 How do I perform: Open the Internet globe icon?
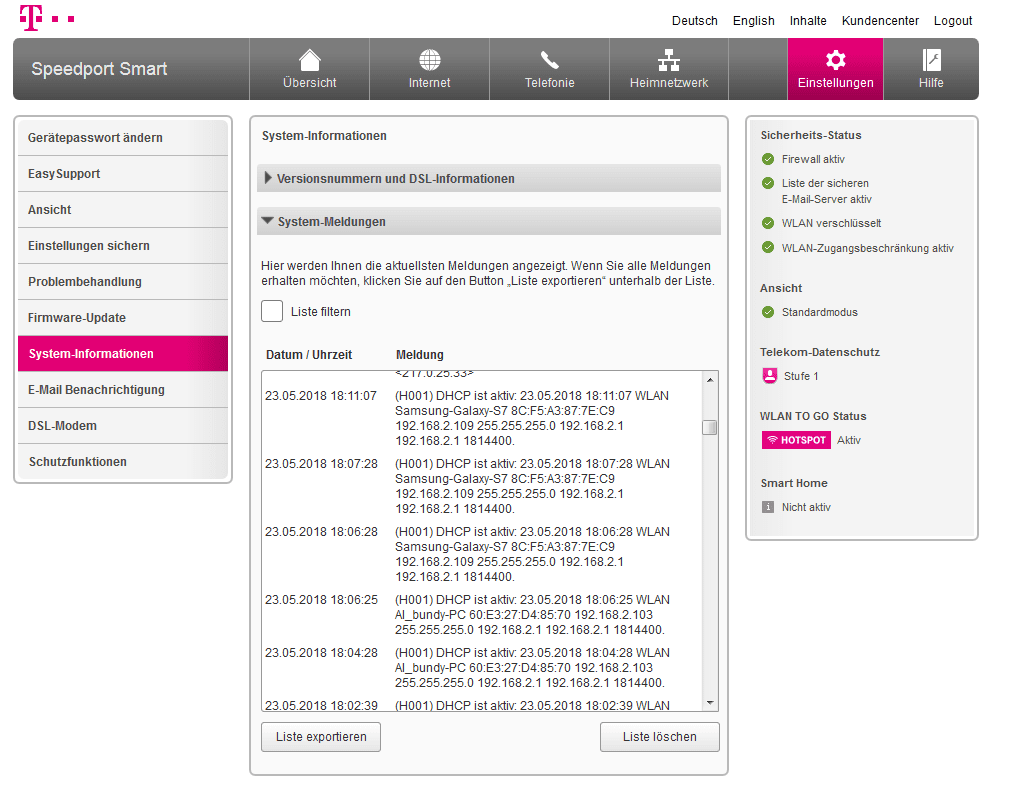coord(429,60)
